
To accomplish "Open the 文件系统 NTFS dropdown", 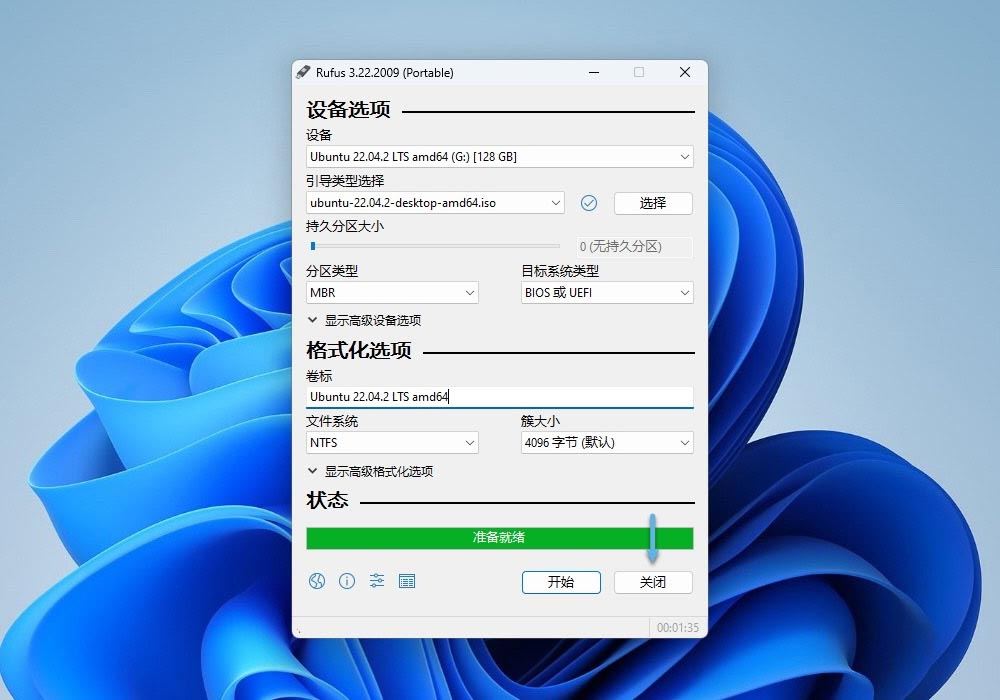I will (x=392, y=443).
